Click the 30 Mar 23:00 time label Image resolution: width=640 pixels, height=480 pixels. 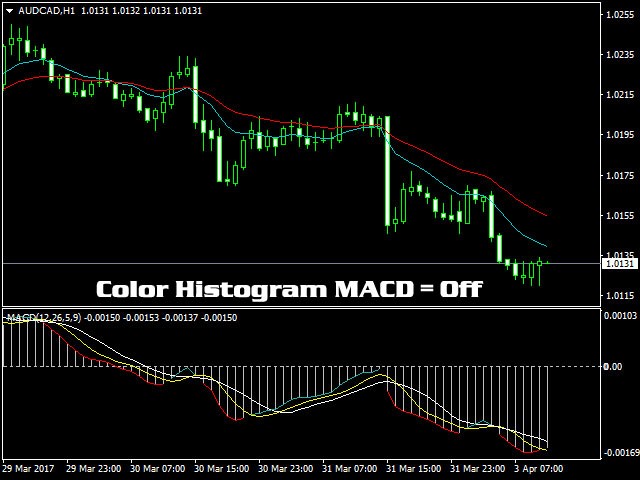click(286, 469)
